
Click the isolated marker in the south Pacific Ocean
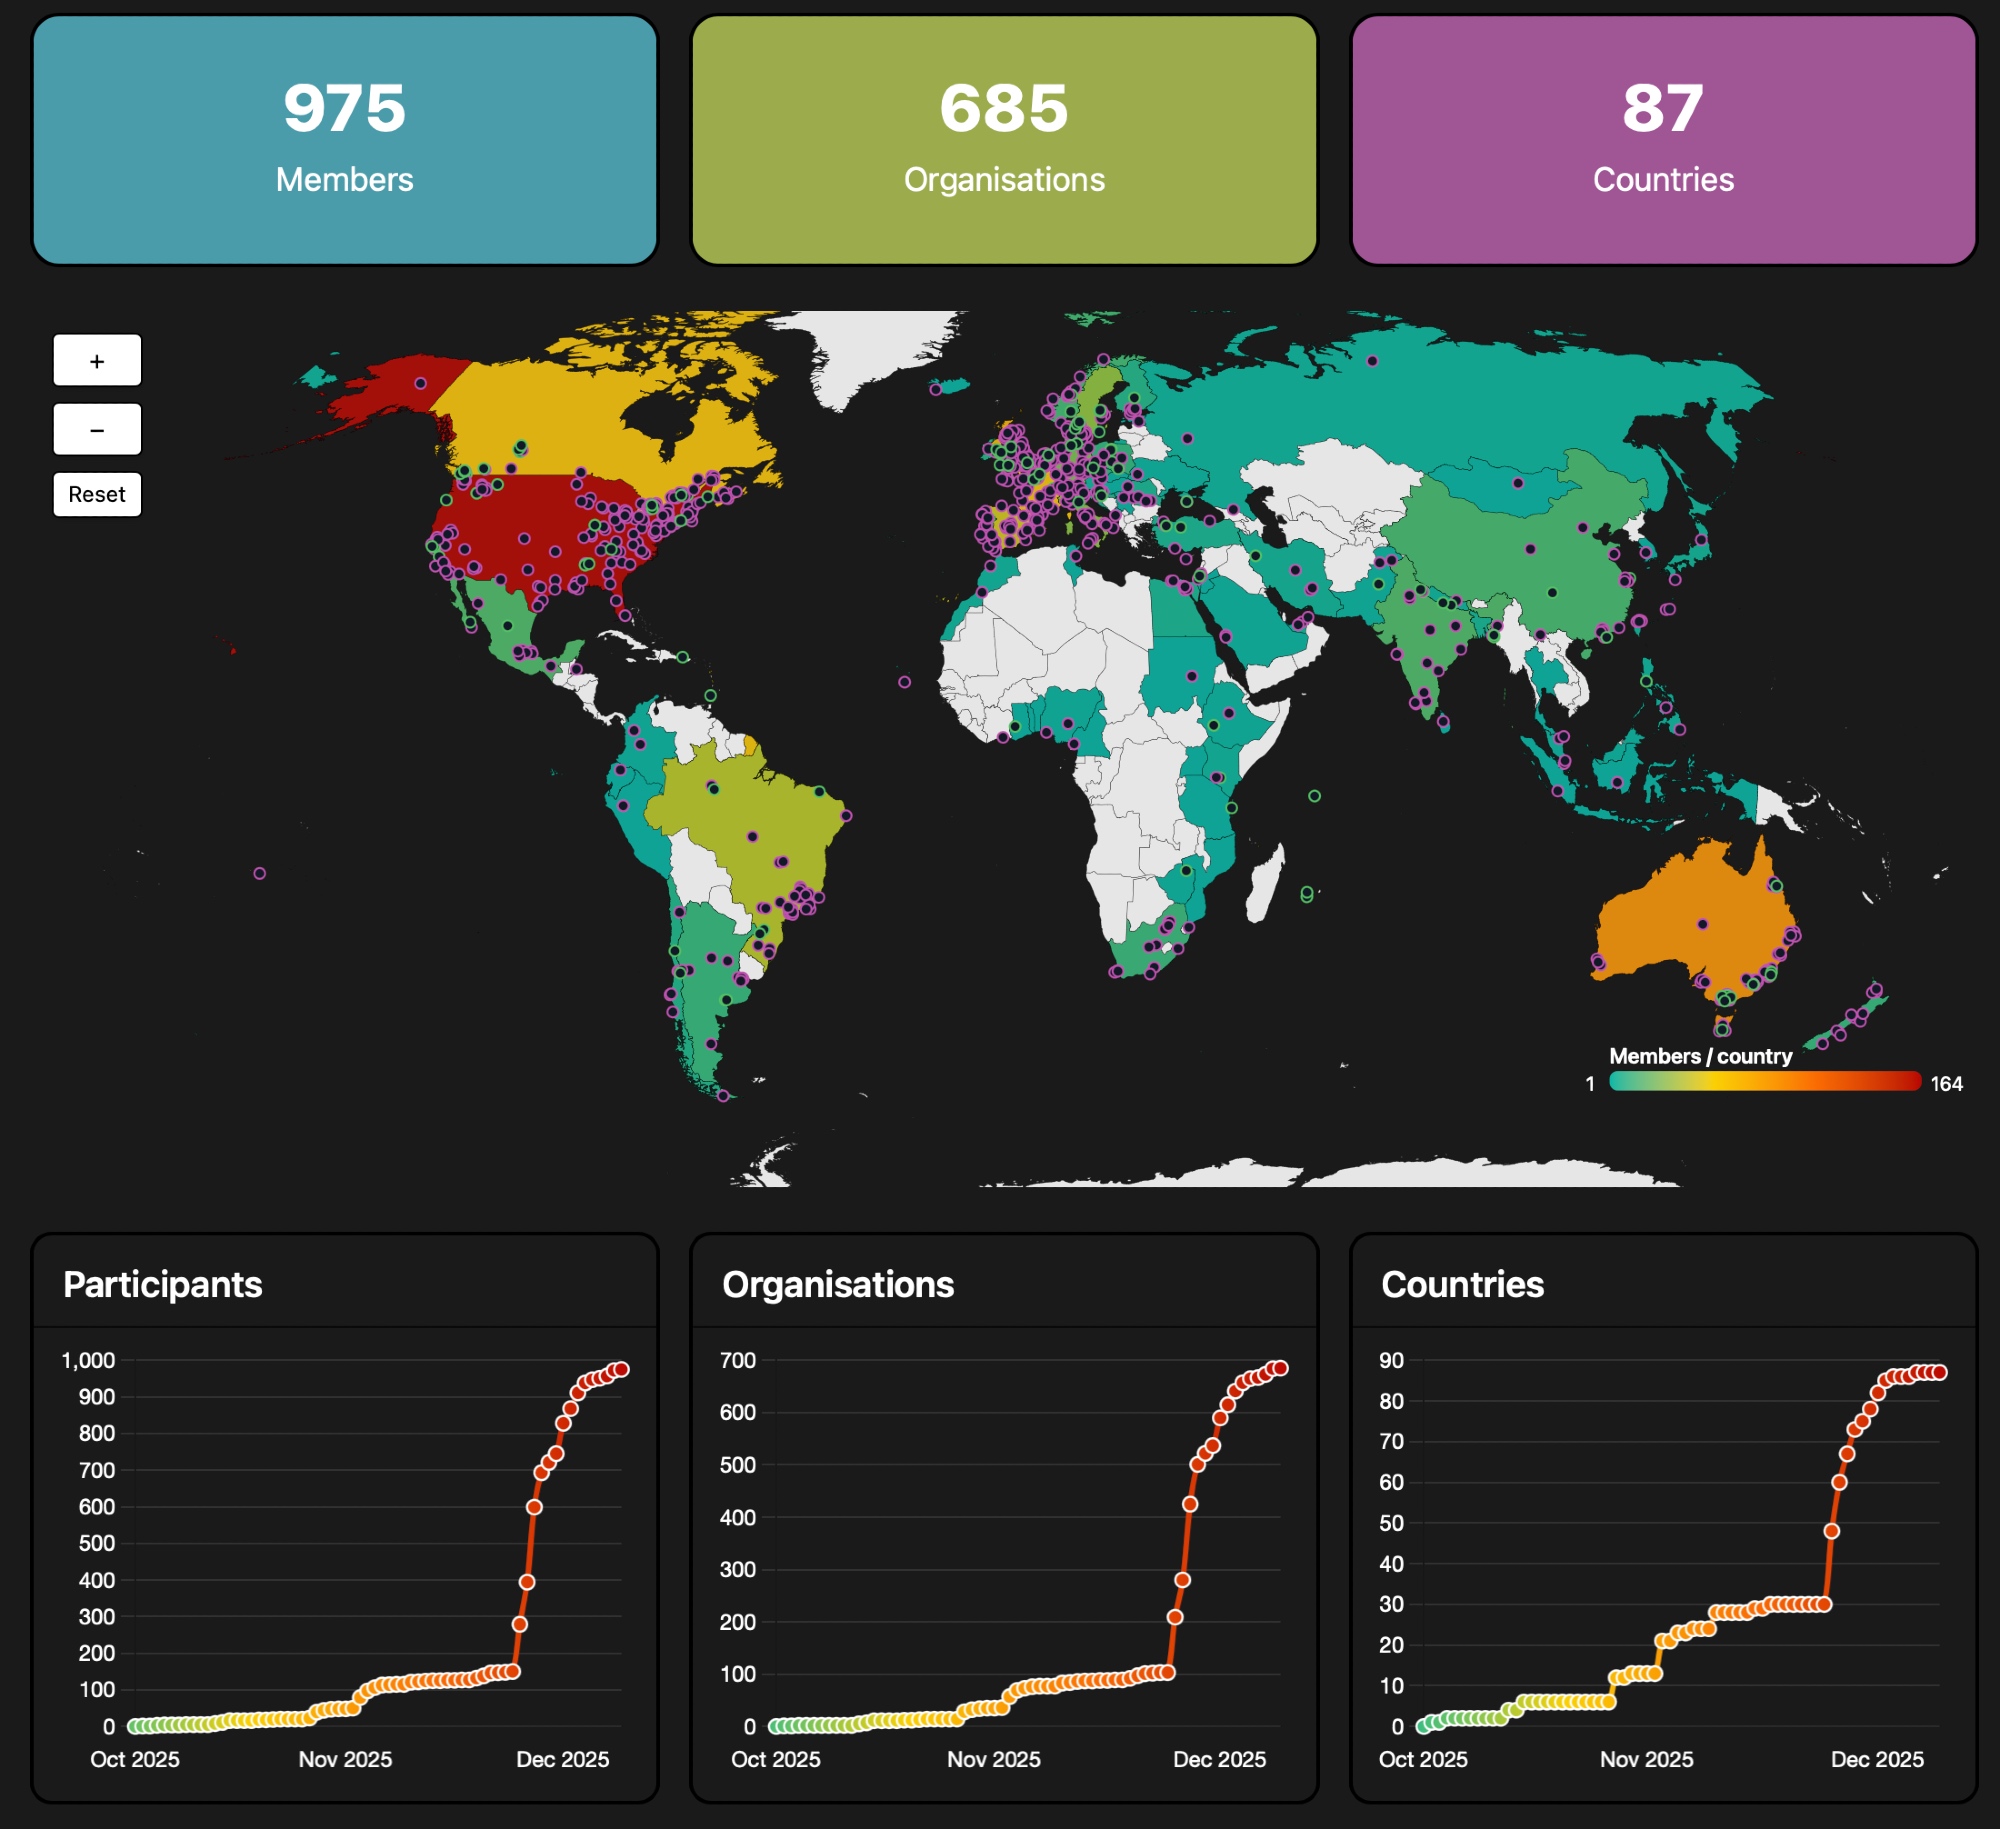(260, 873)
